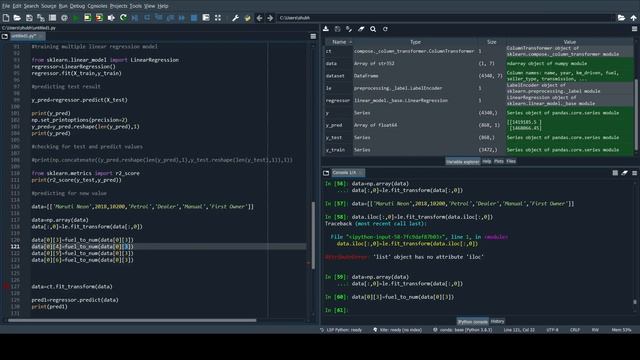This screenshot has height=360, width=640.
Task: Create a new file with the toolbar icon
Action: (x=6, y=18)
